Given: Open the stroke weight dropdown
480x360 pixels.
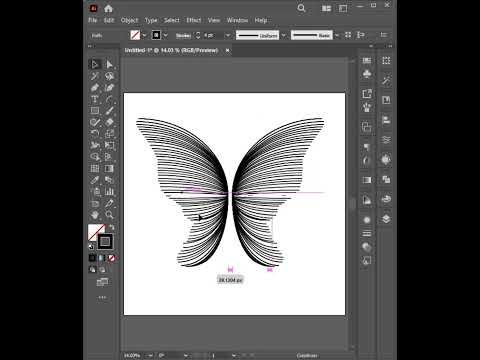Looking at the screenshot, I should click(x=228, y=35).
